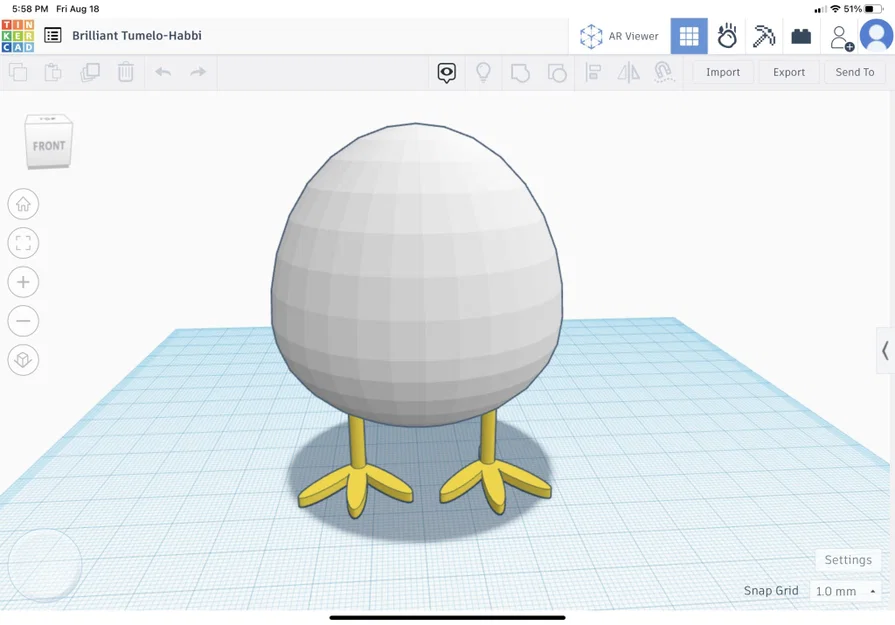Open workplane Settings
This screenshot has width=895, height=625.
coord(848,560)
